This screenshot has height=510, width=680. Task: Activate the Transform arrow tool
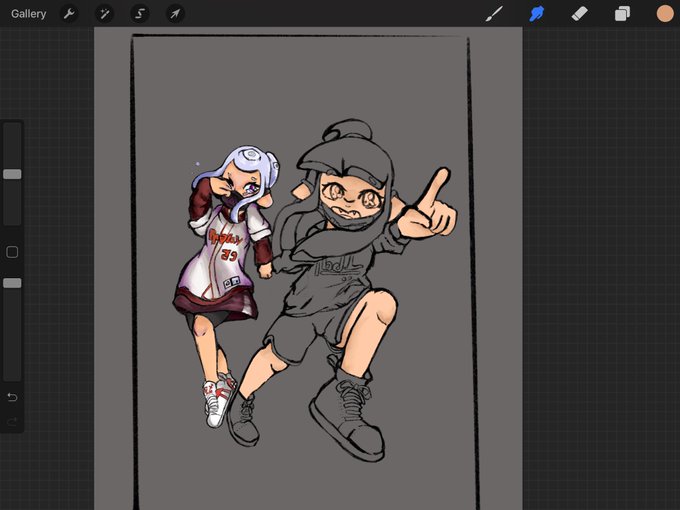(x=175, y=14)
